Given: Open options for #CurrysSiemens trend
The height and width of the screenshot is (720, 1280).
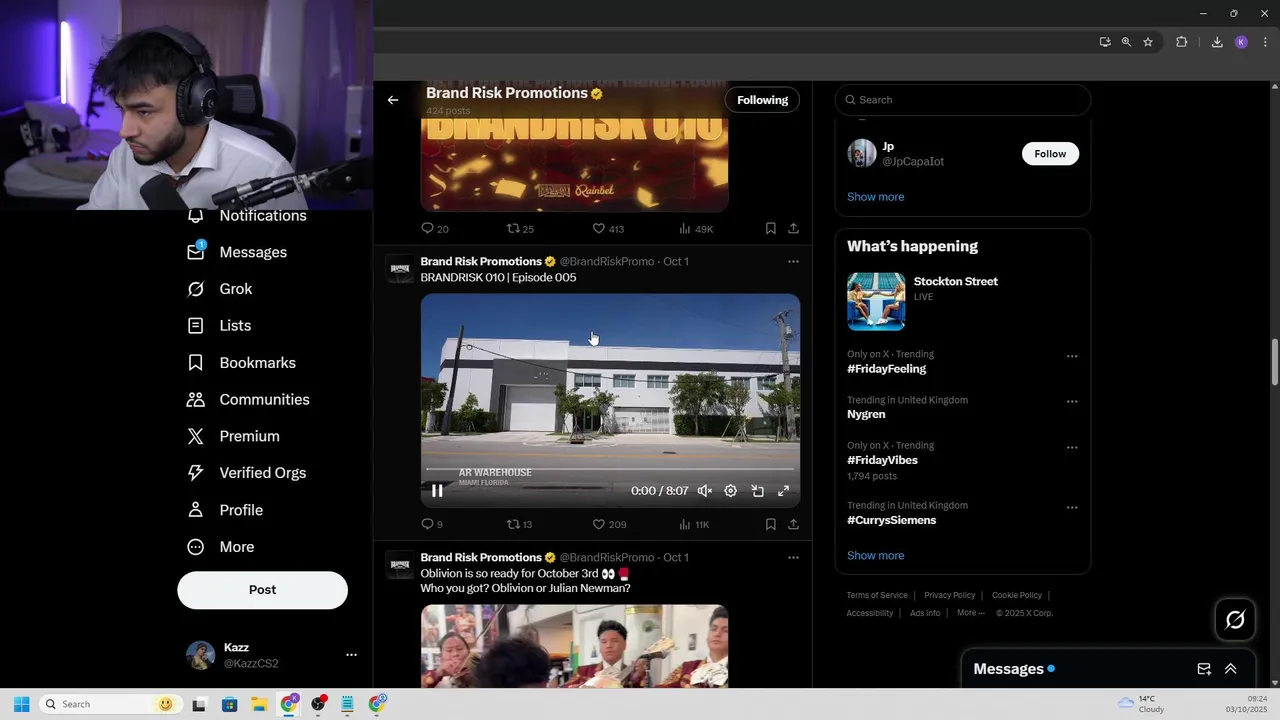Looking at the screenshot, I should 1072,507.
